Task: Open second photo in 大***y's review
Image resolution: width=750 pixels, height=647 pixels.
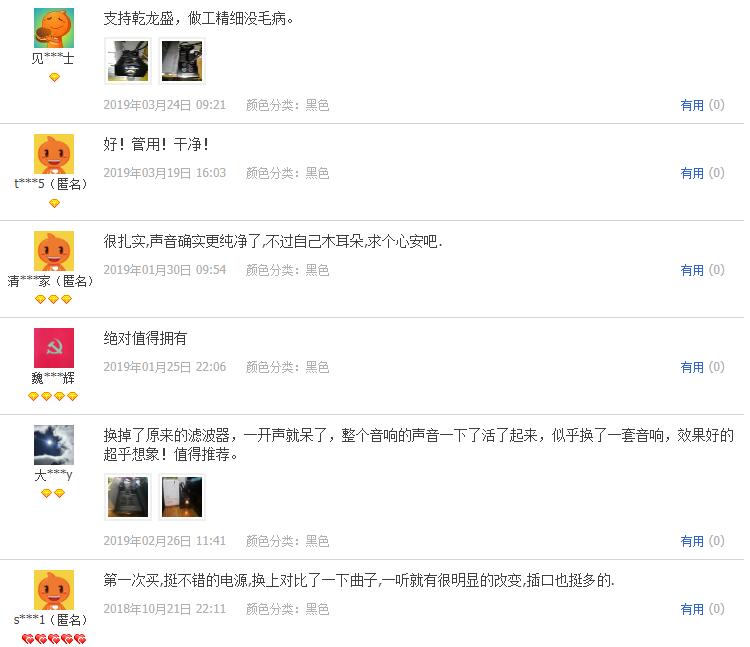Action: coord(182,497)
